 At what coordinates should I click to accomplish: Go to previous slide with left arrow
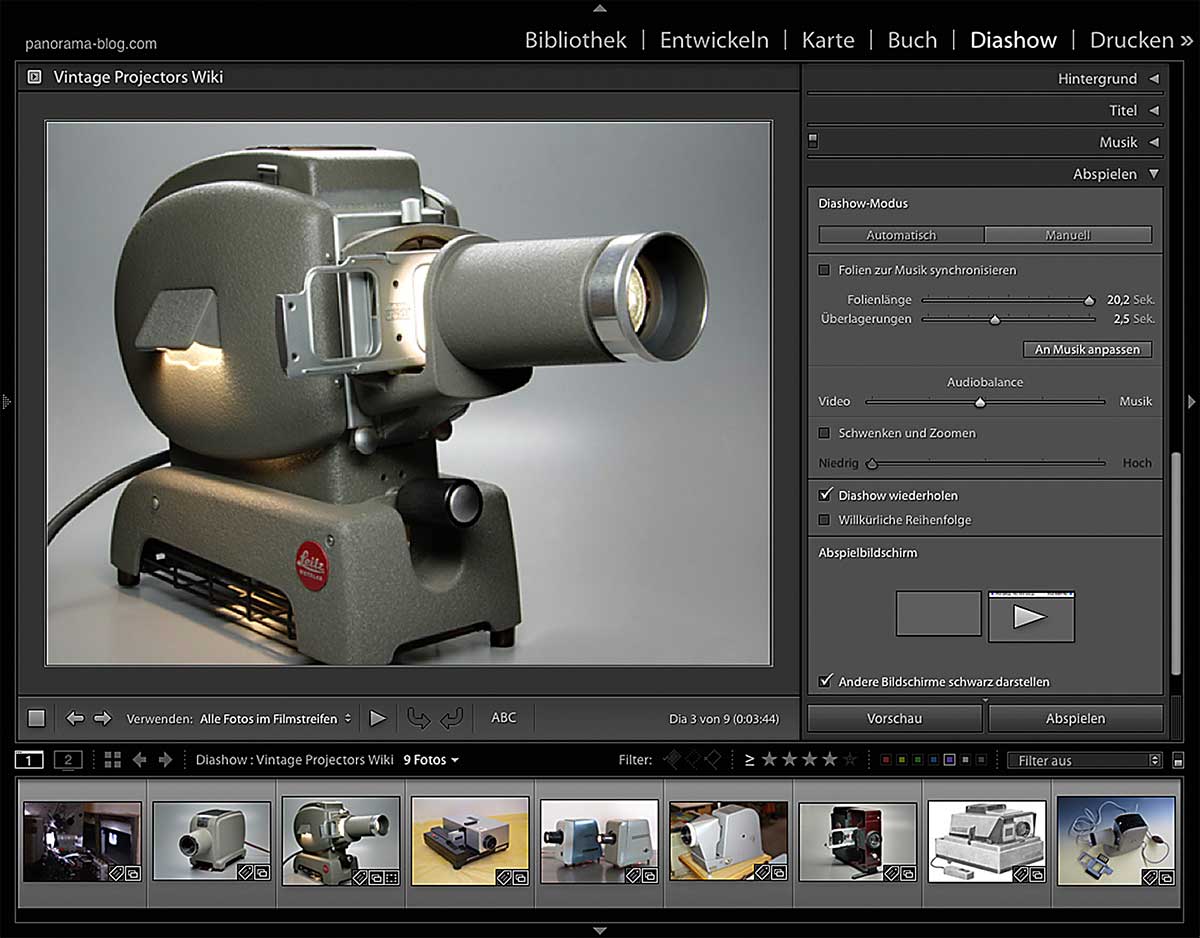[75, 718]
